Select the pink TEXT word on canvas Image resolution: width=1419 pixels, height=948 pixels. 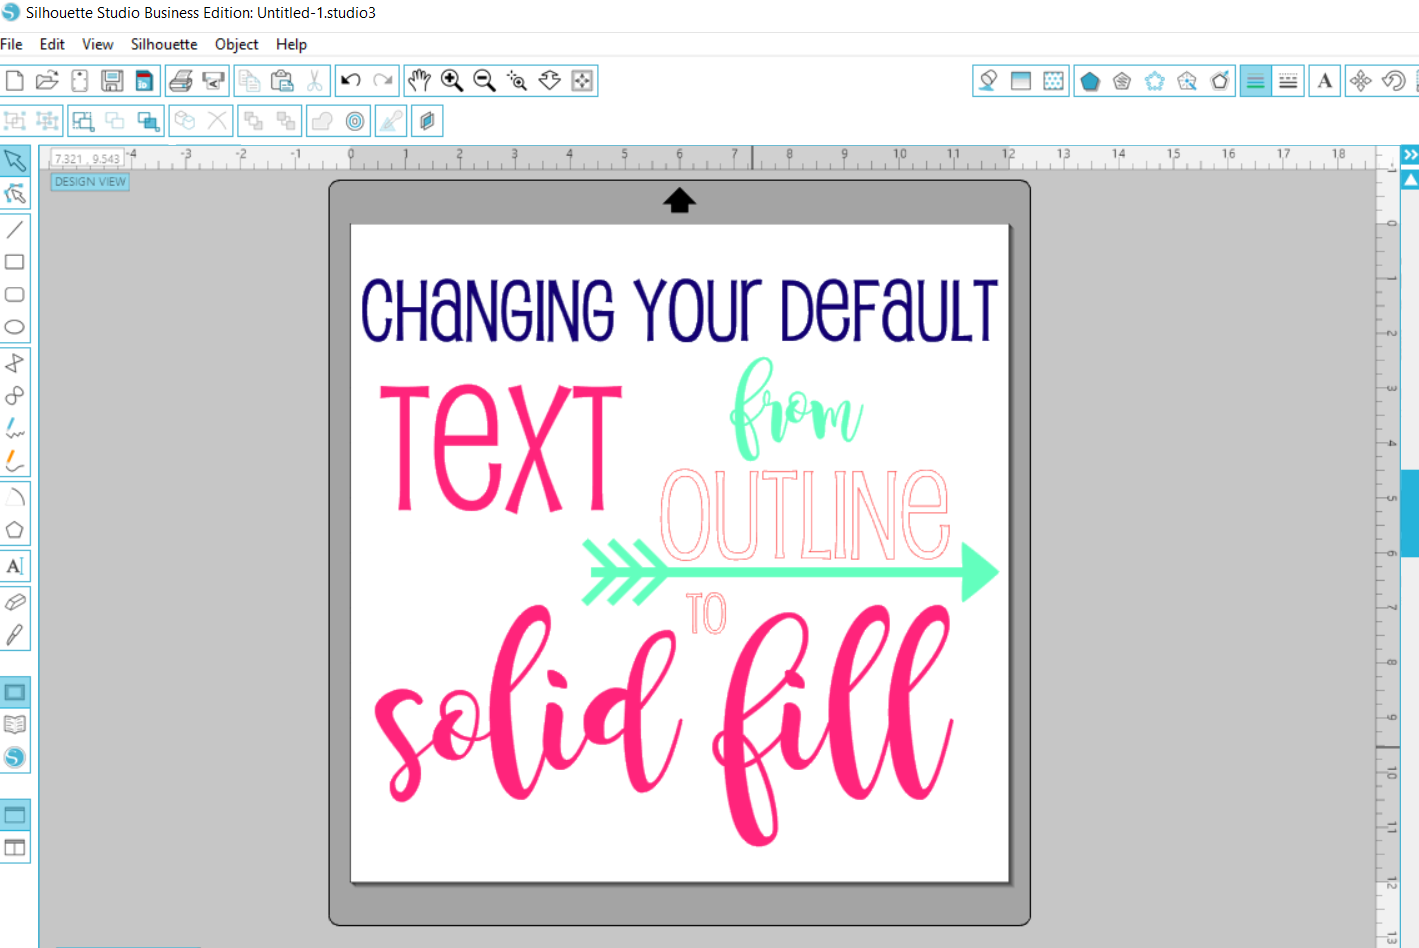tap(500, 449)
